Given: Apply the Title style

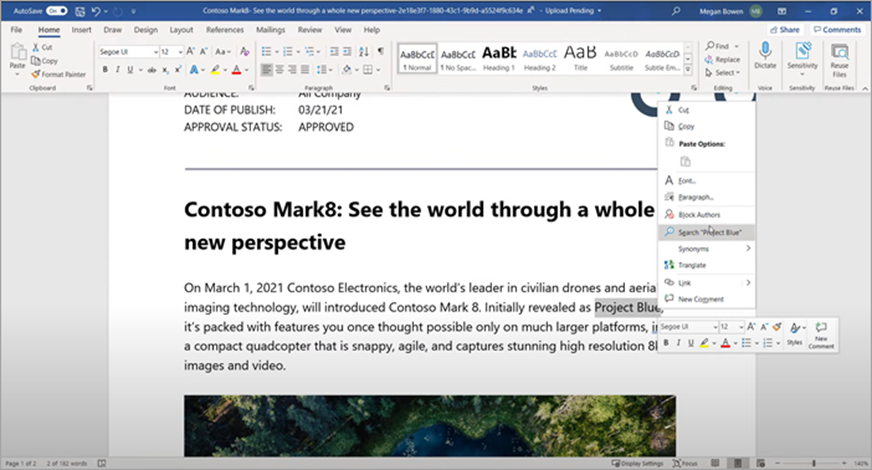Looking at the screenshot, I should tap(580, 58).
